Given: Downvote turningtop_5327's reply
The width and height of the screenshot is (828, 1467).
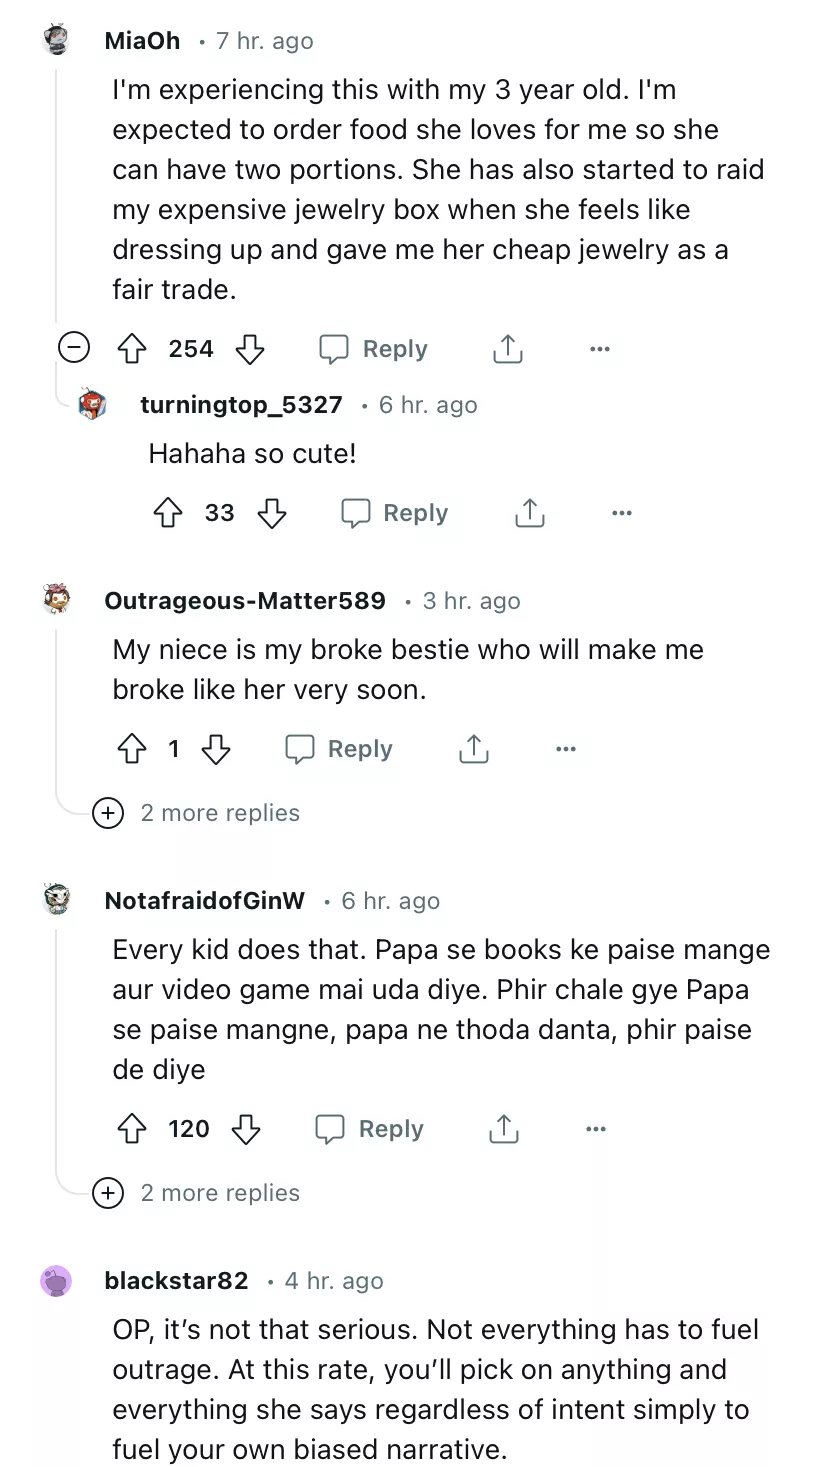Looking at the screenshot, I should (272, 513).
